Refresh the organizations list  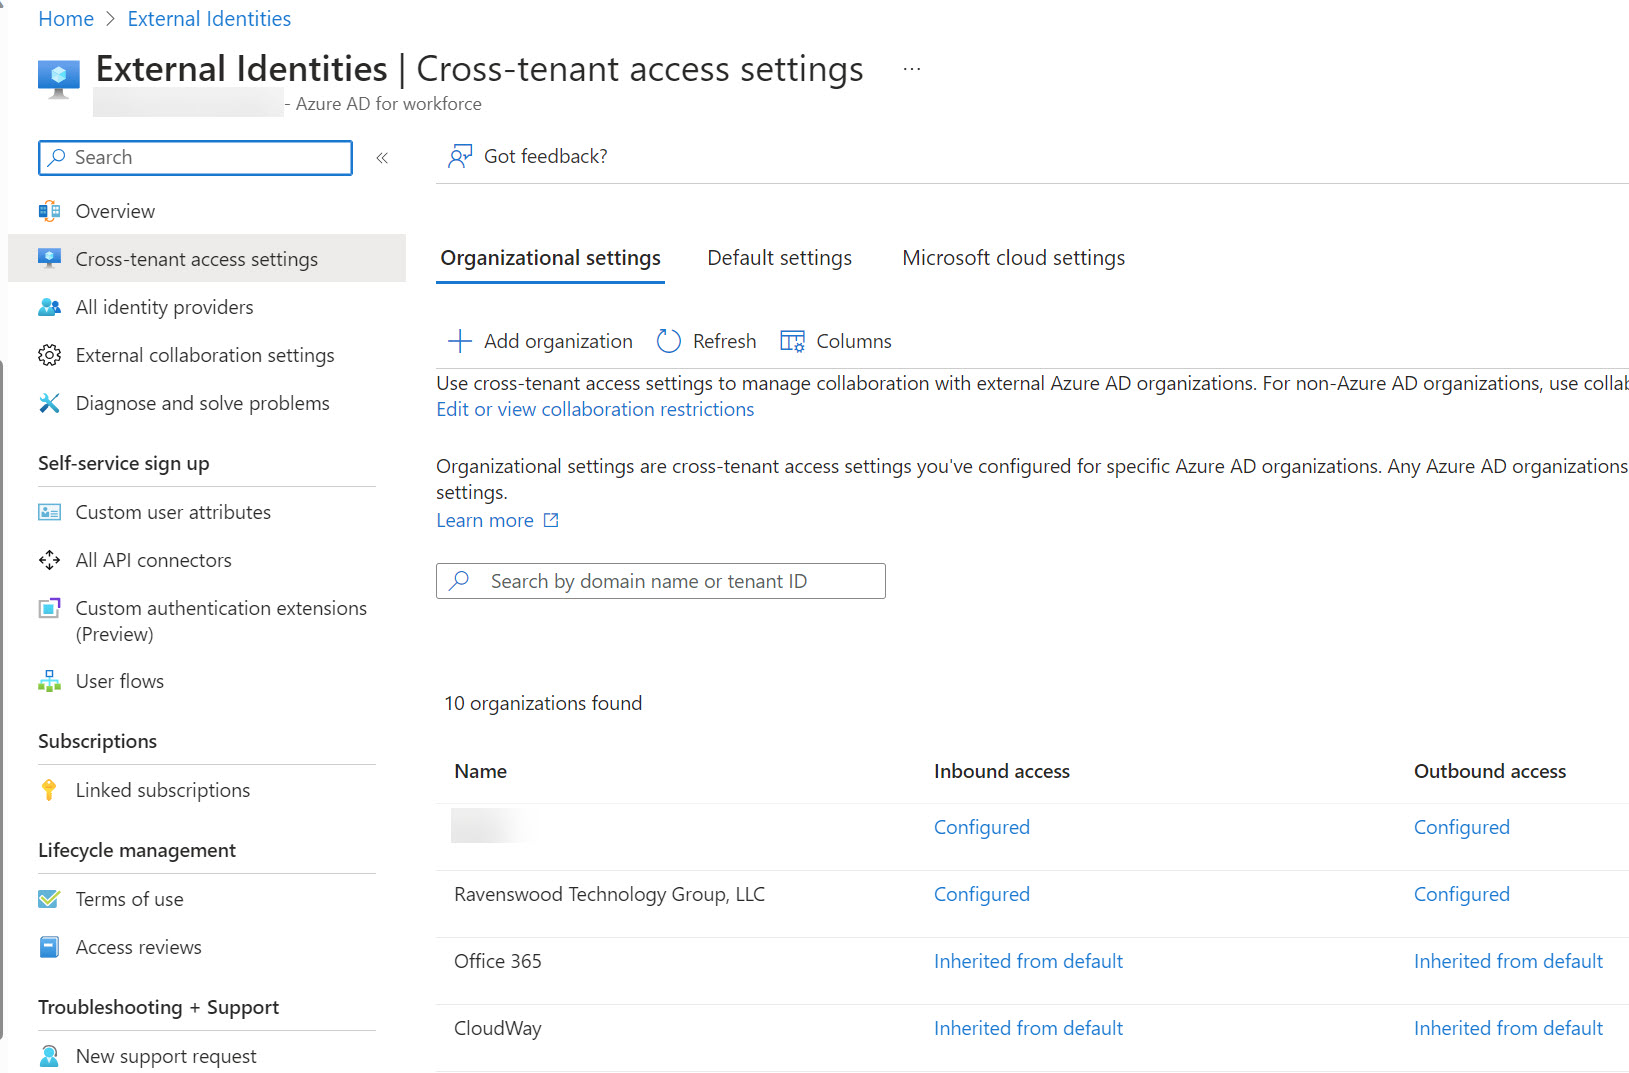tap(707, 341)
